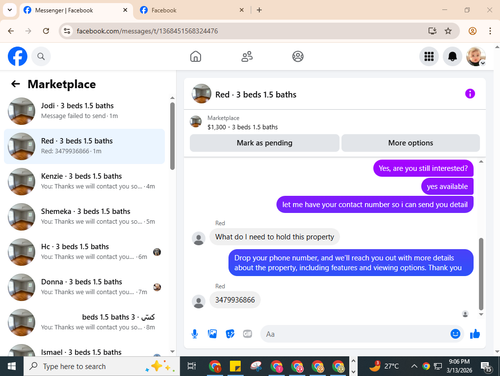This screenshot has height=376, width=500.
Task: Click message 'yes available'
Action: pyautogui.click(x=447, y=187)
